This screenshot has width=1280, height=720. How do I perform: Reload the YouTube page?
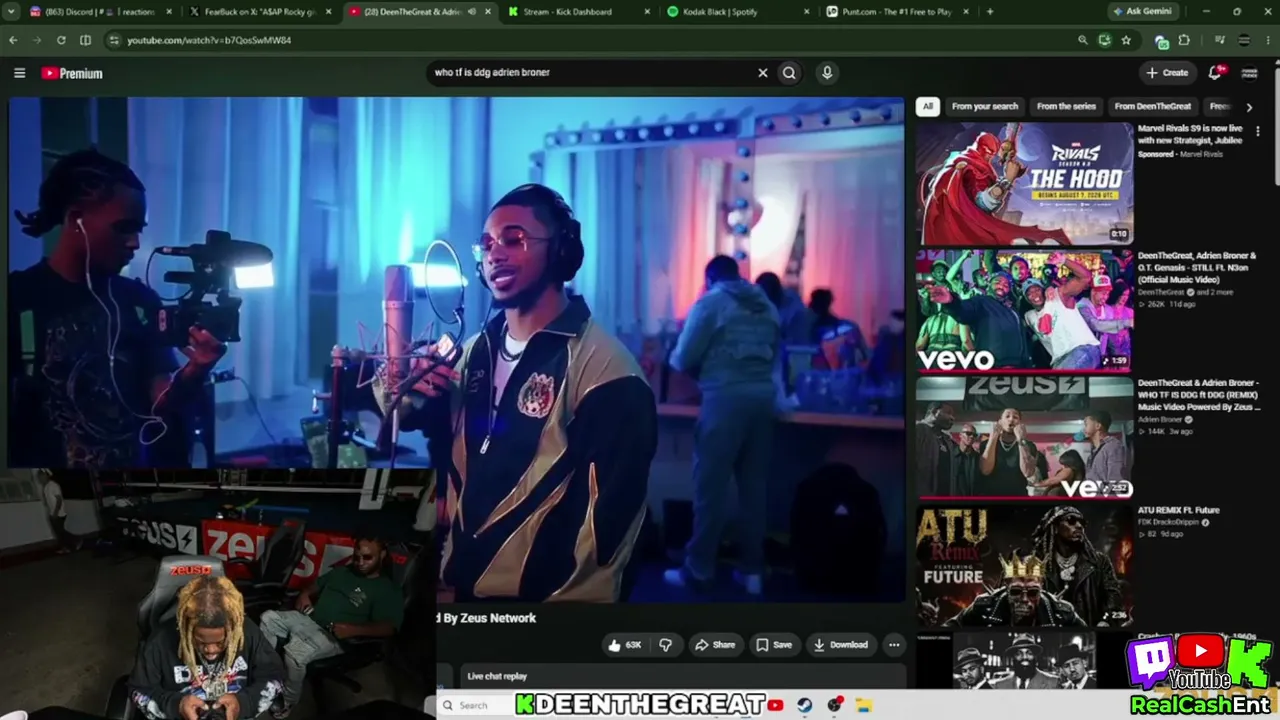pyautogui.click(x=61, y=40)
